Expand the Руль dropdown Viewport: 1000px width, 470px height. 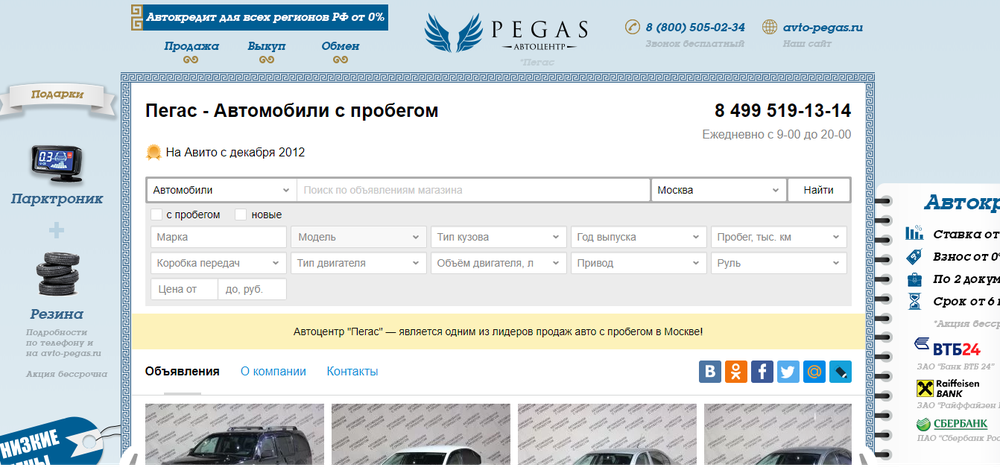tap(779, 263)
